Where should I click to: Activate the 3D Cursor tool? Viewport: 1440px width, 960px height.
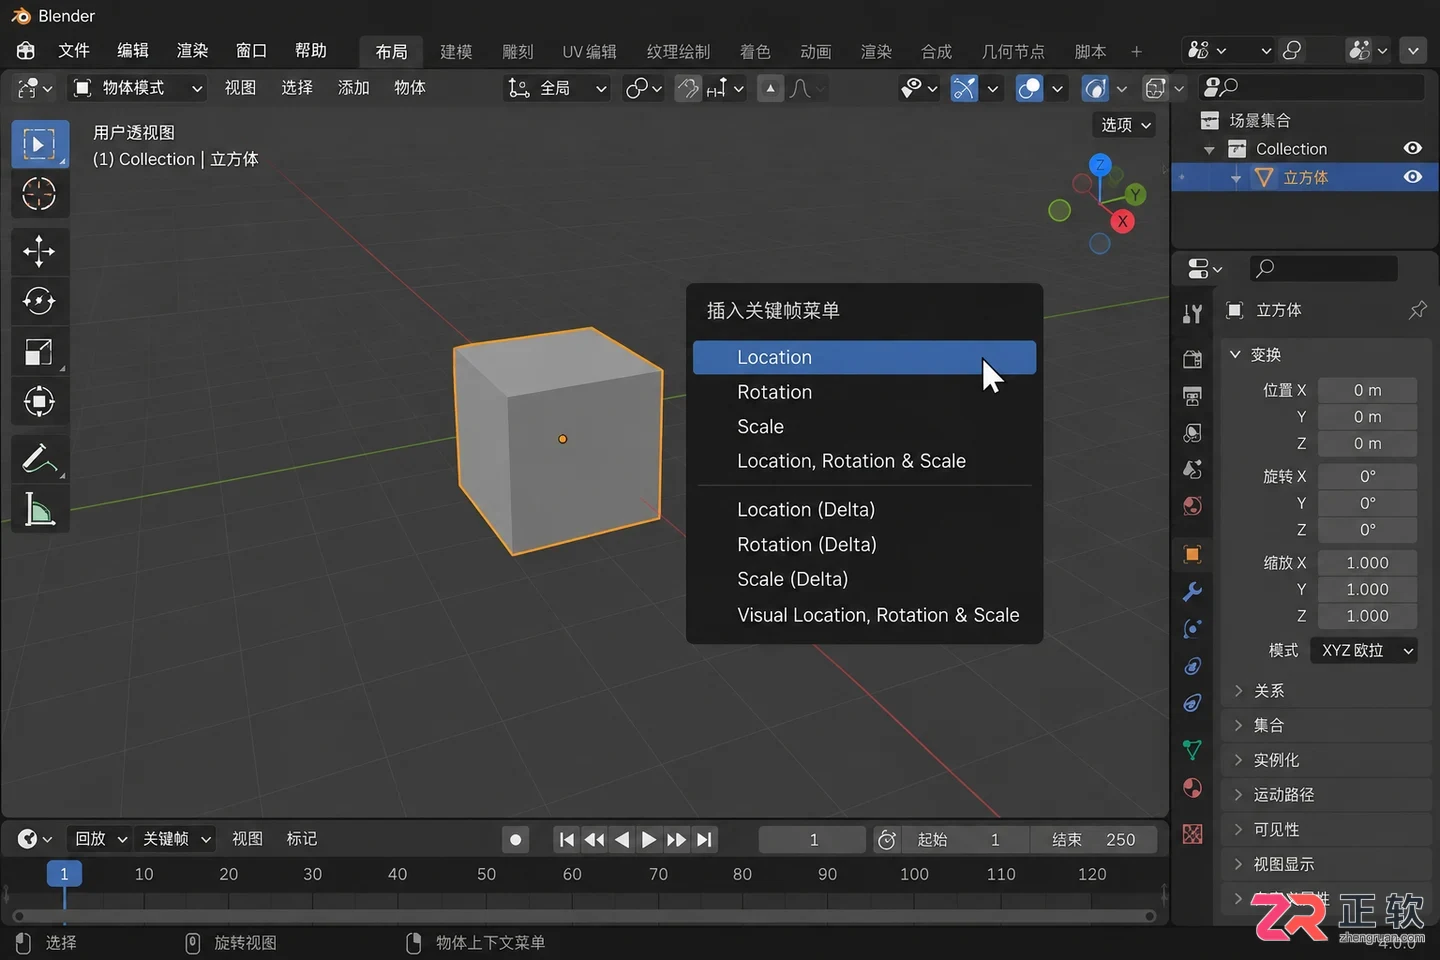coord(40,194)
